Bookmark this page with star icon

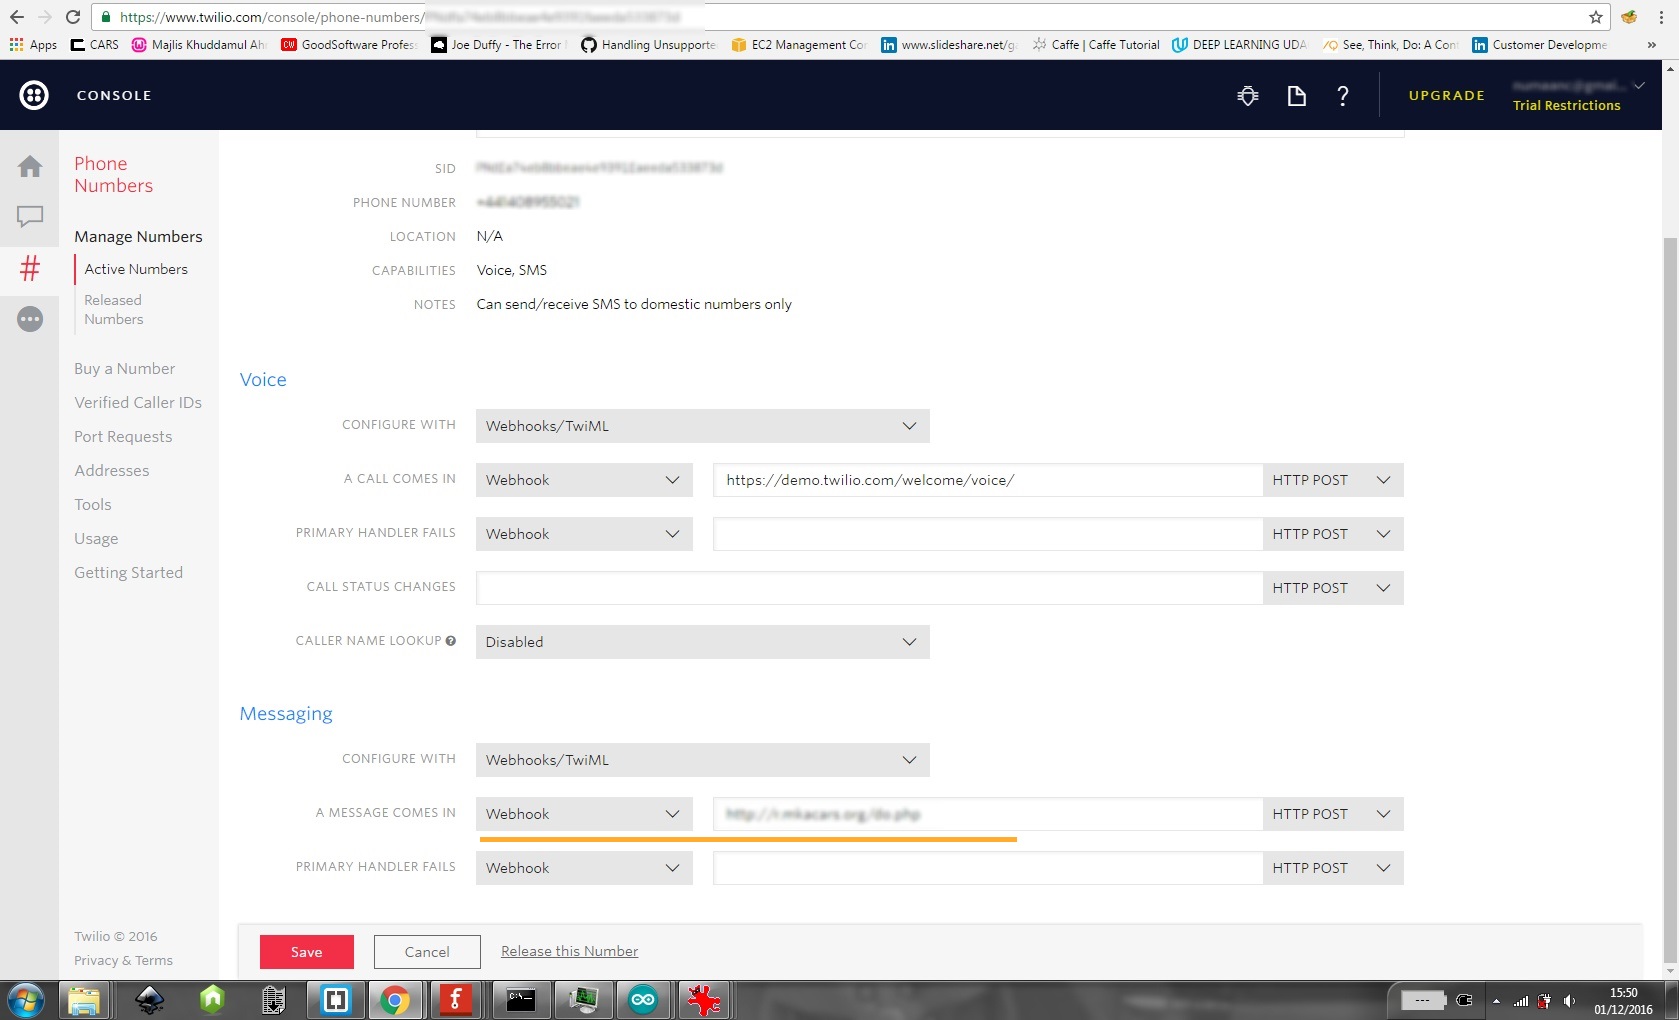[1596, 17]
